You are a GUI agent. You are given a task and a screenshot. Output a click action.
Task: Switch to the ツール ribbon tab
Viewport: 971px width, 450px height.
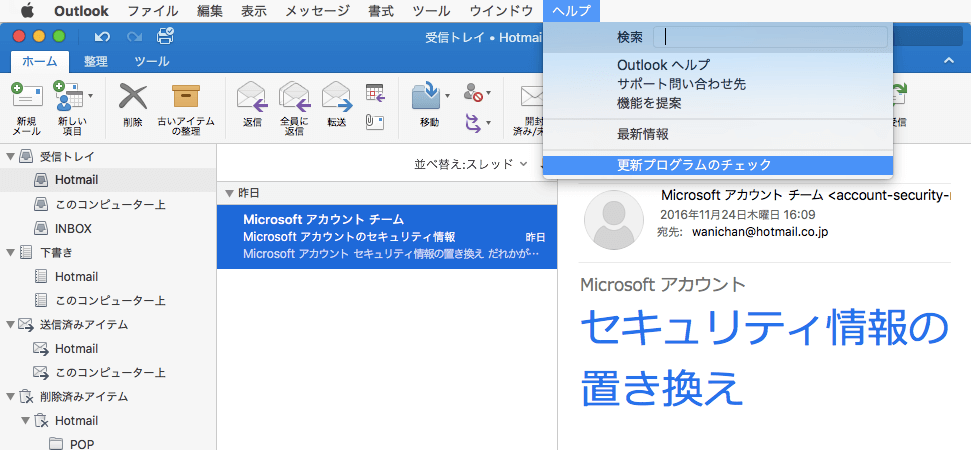[152, 61]
